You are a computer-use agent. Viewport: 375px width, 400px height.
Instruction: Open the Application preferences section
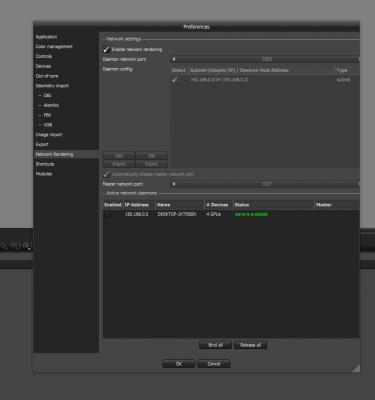pos(46,37)
